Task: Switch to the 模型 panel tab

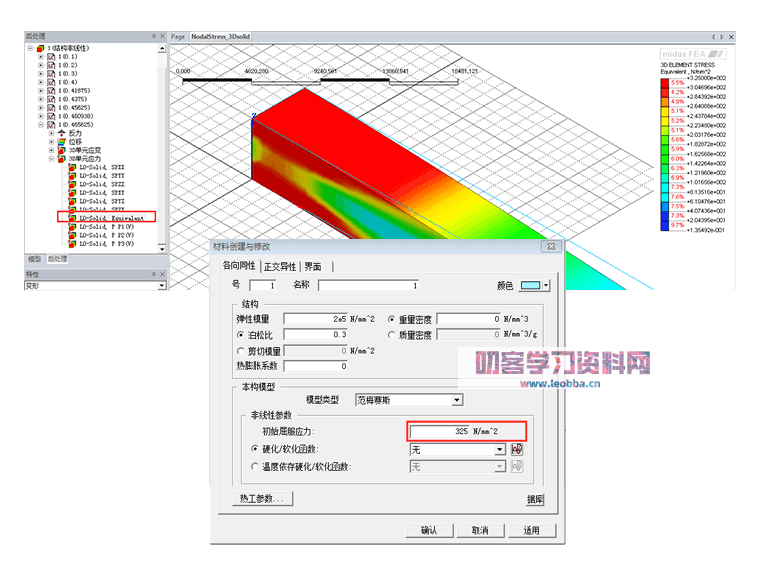Action: pyautogui.click(x=35, y=259)
